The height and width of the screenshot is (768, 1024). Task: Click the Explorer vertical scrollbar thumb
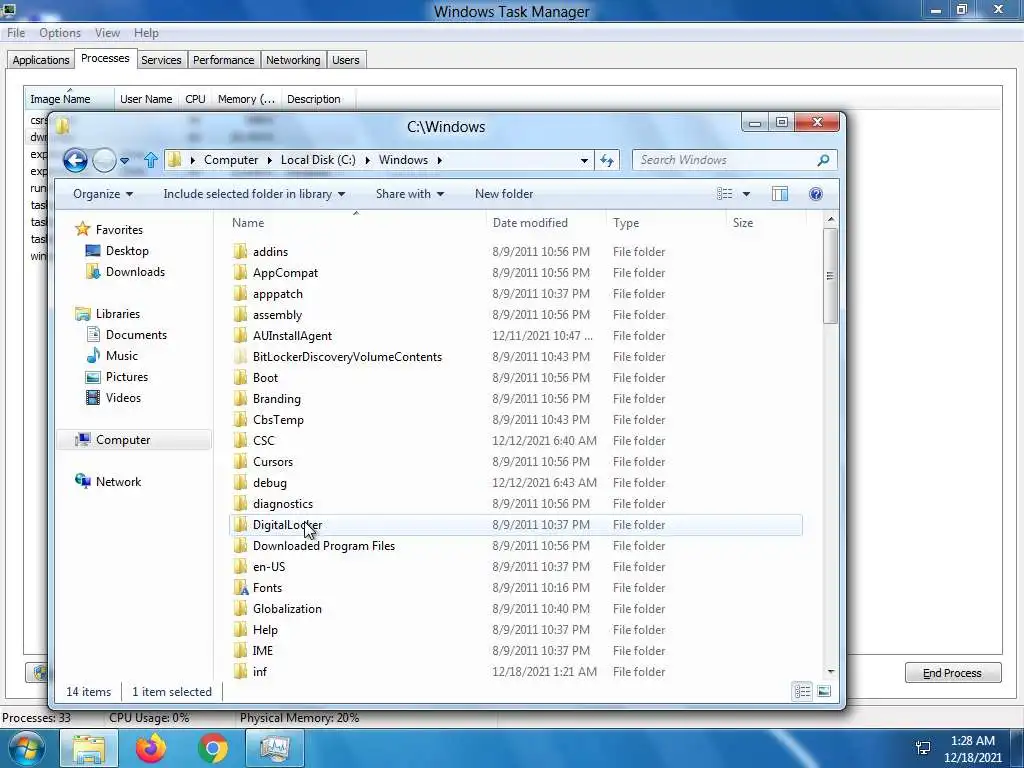830,276
